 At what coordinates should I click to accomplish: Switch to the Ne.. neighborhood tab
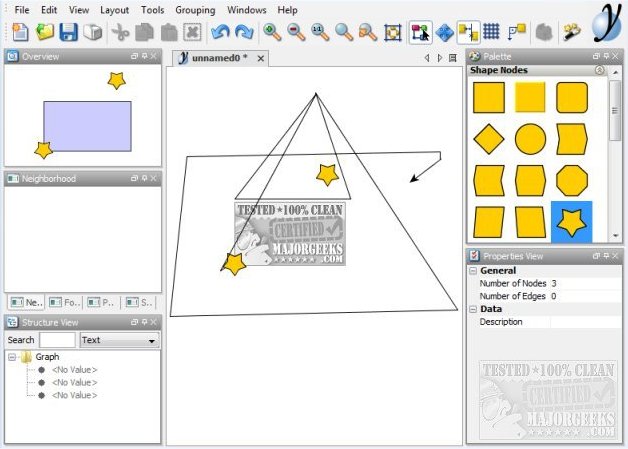[x=26, y=302]
